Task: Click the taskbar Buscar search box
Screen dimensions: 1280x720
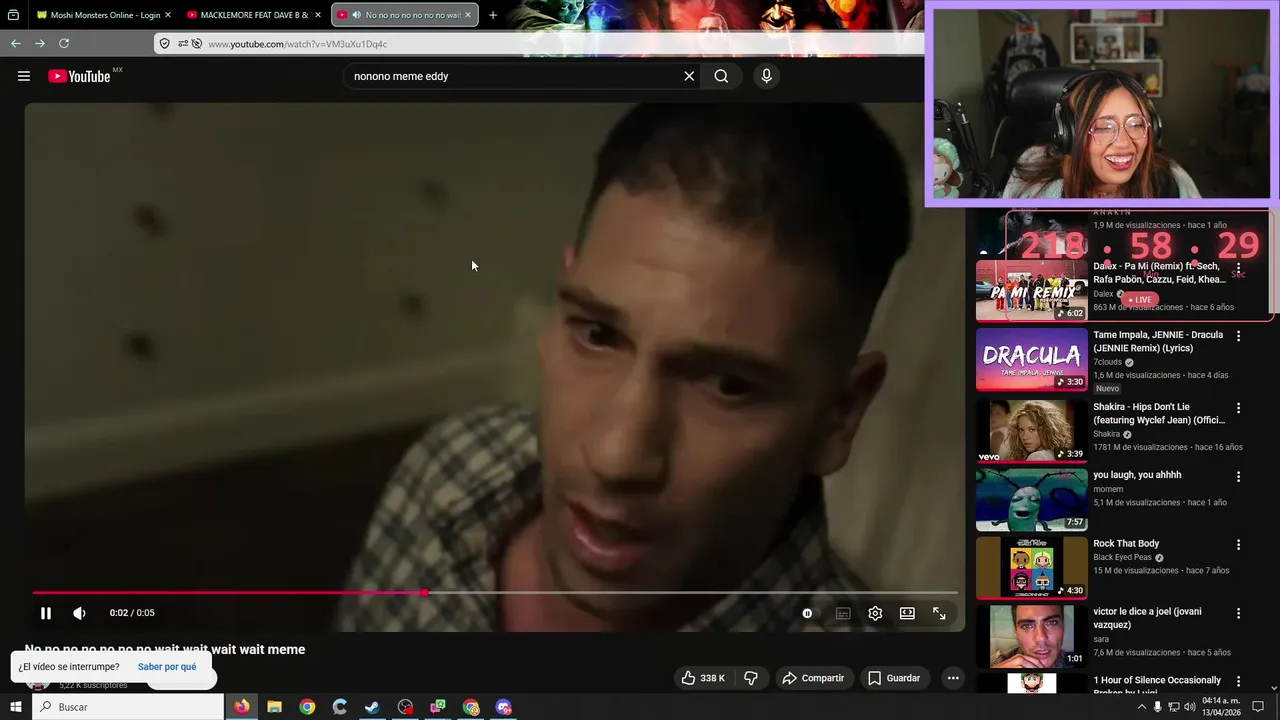Action: [x=128, y=707]
